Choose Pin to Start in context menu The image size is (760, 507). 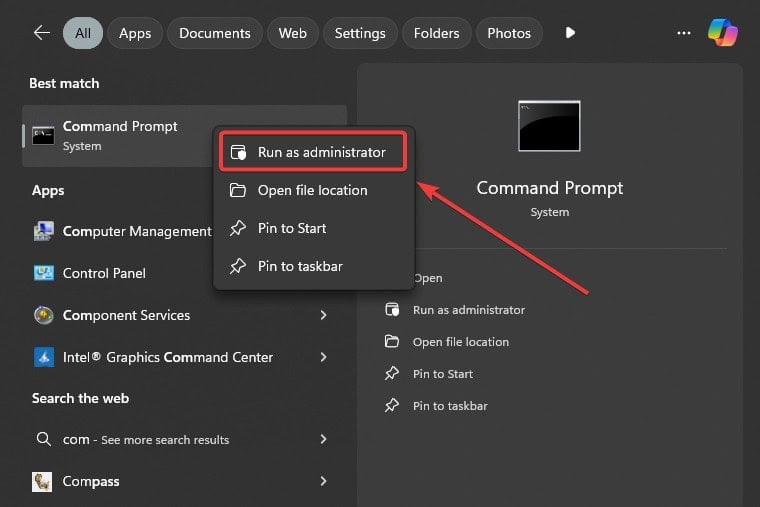click(x=313, y=228)
